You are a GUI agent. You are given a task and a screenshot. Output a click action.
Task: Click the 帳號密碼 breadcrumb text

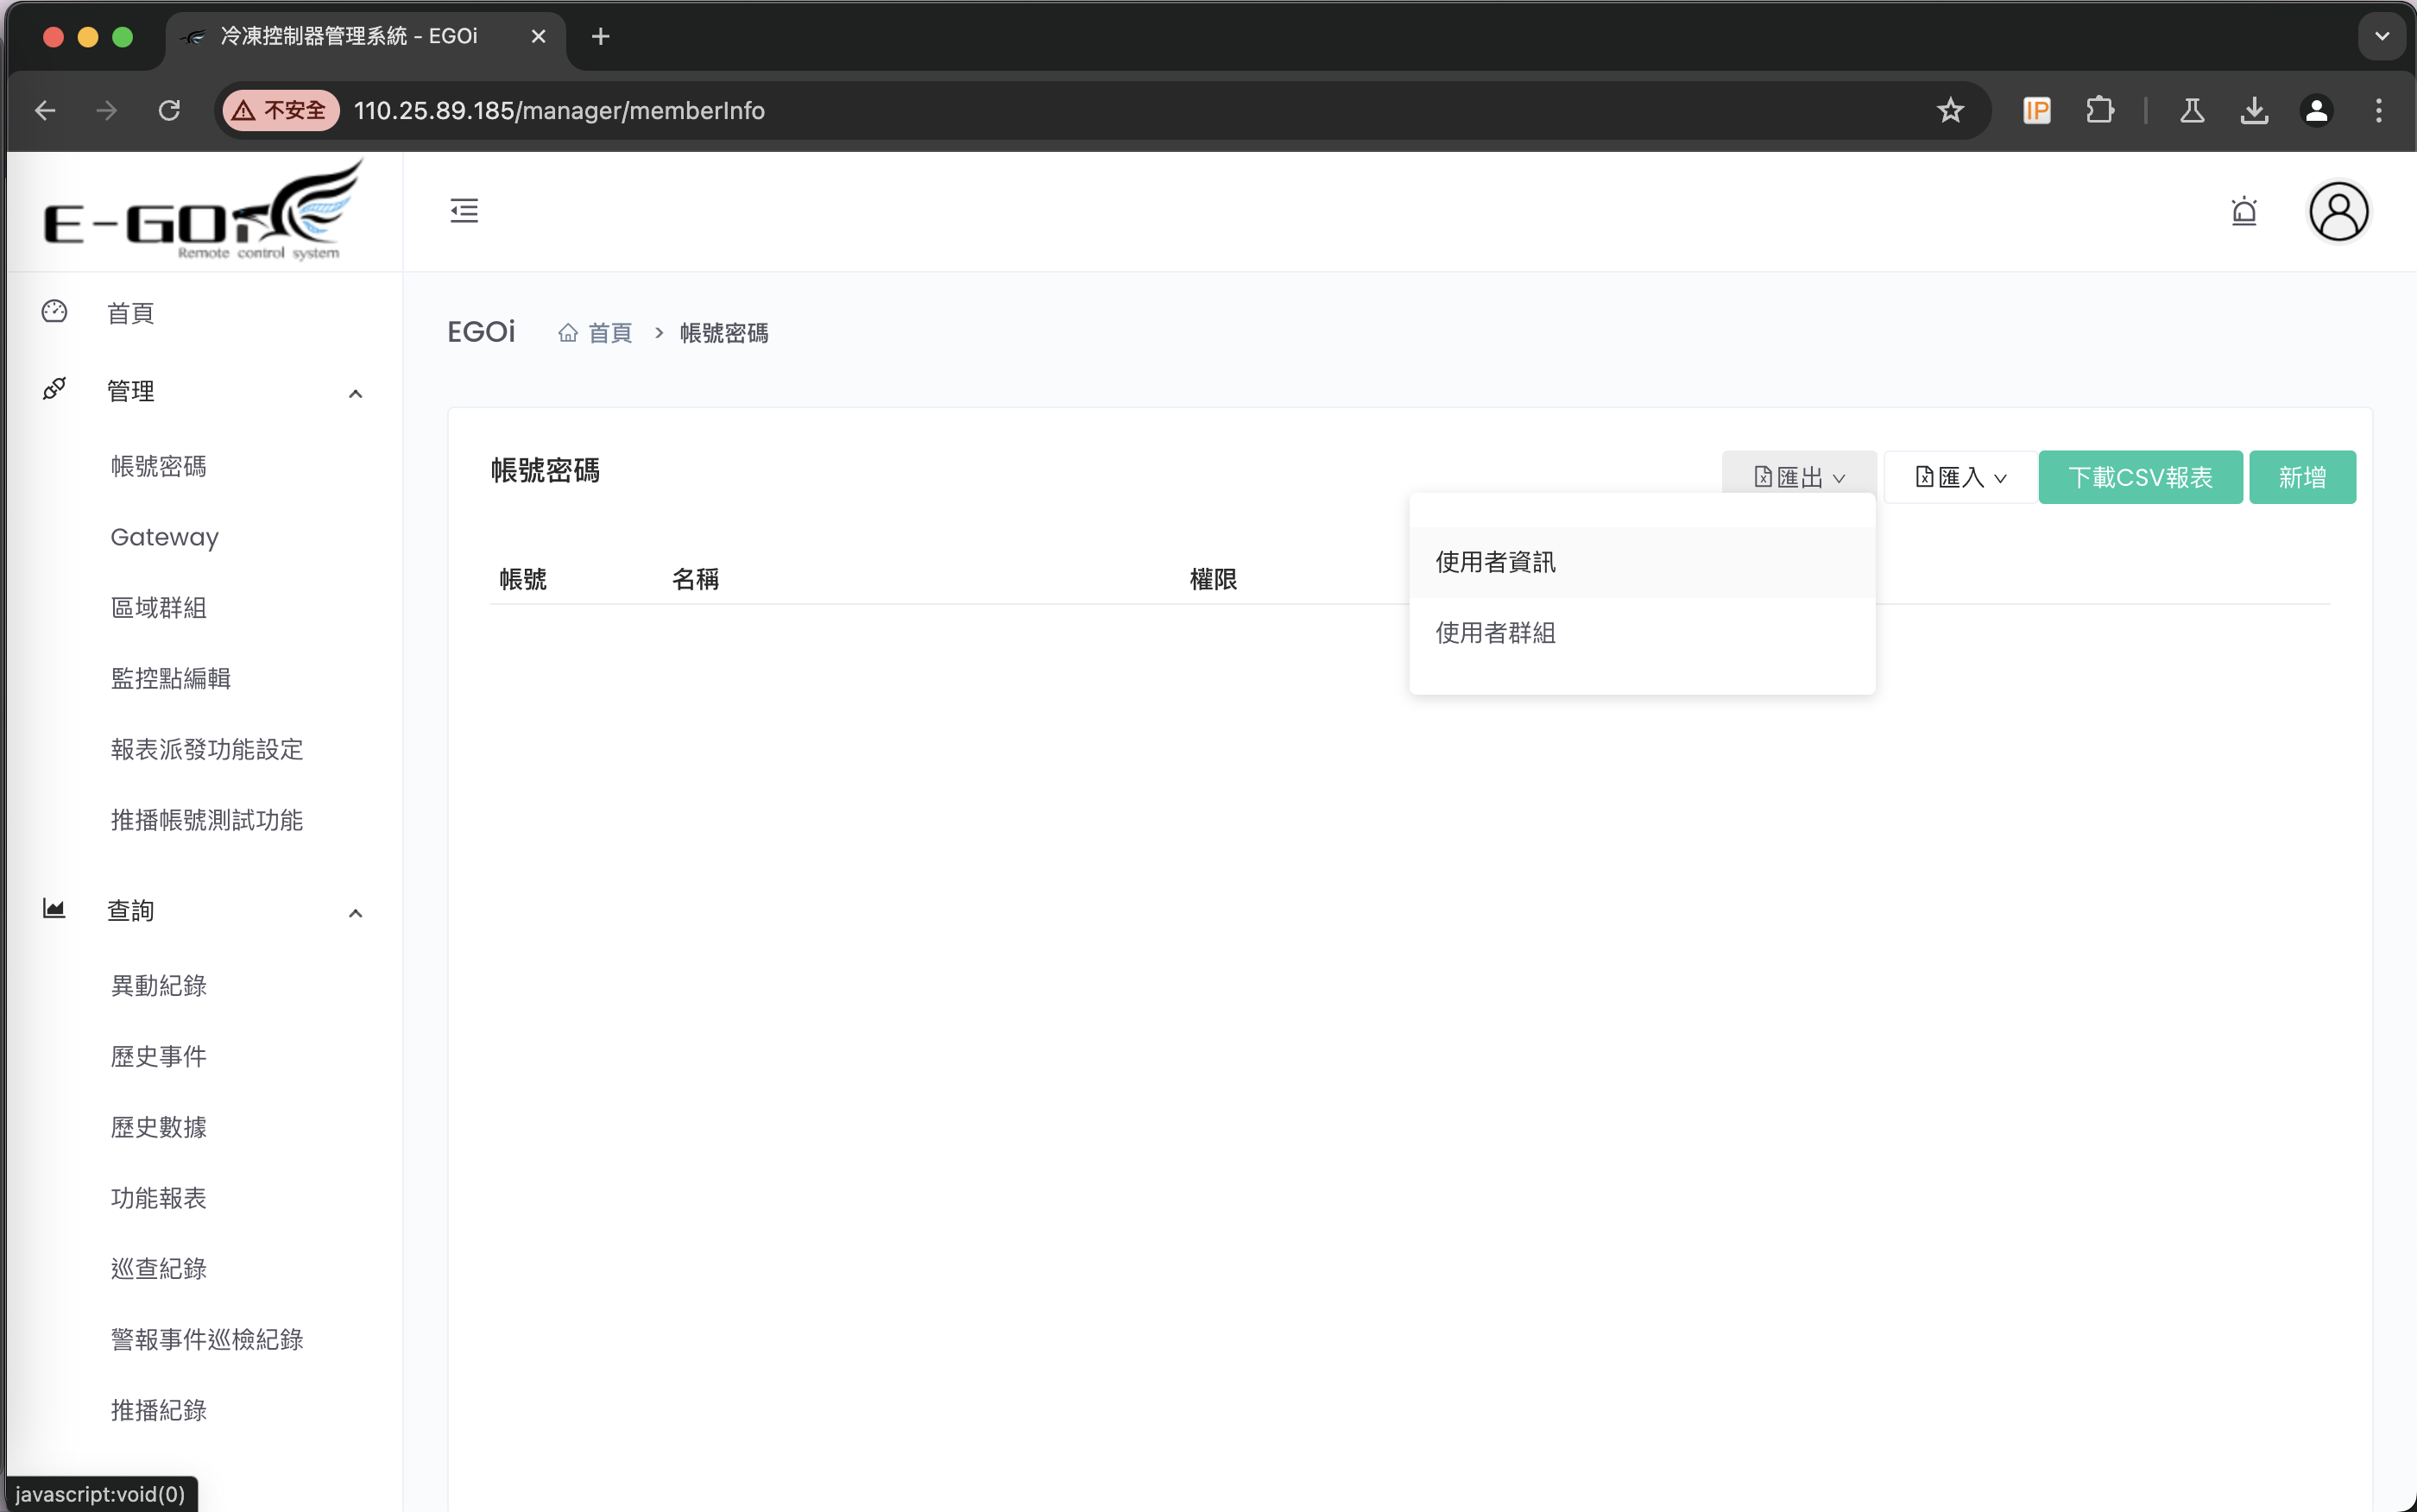[724, 333]
